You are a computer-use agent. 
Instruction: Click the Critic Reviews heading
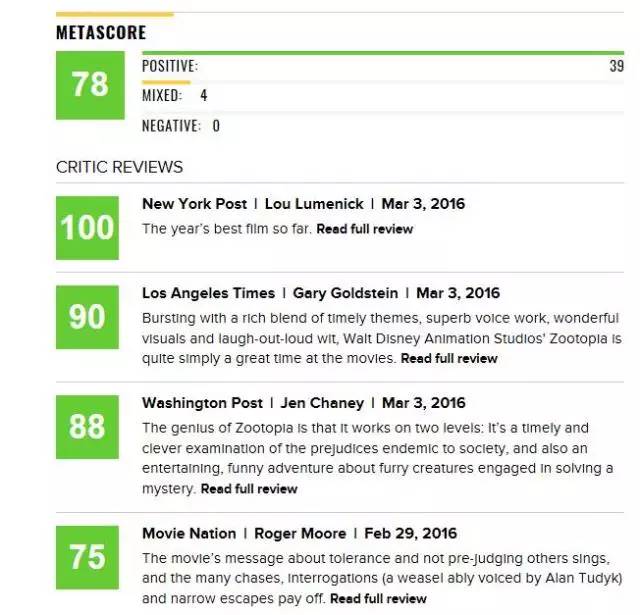click(x=119, y=167)
